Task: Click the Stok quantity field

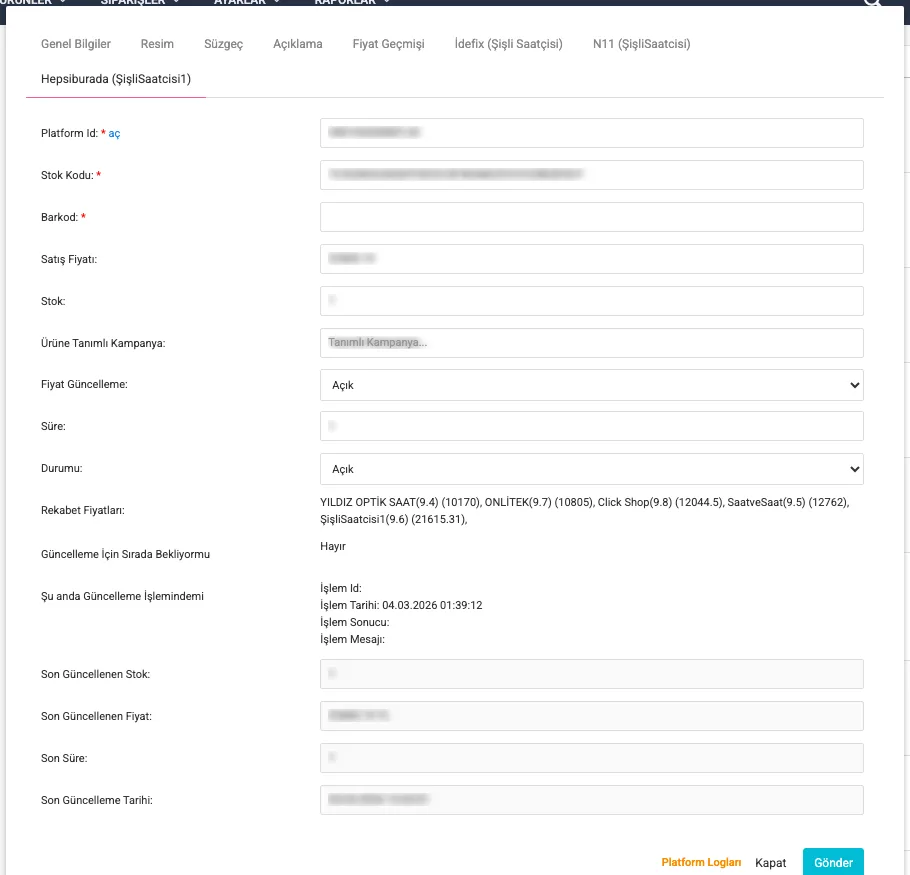Action: click(x=591, y=301)
